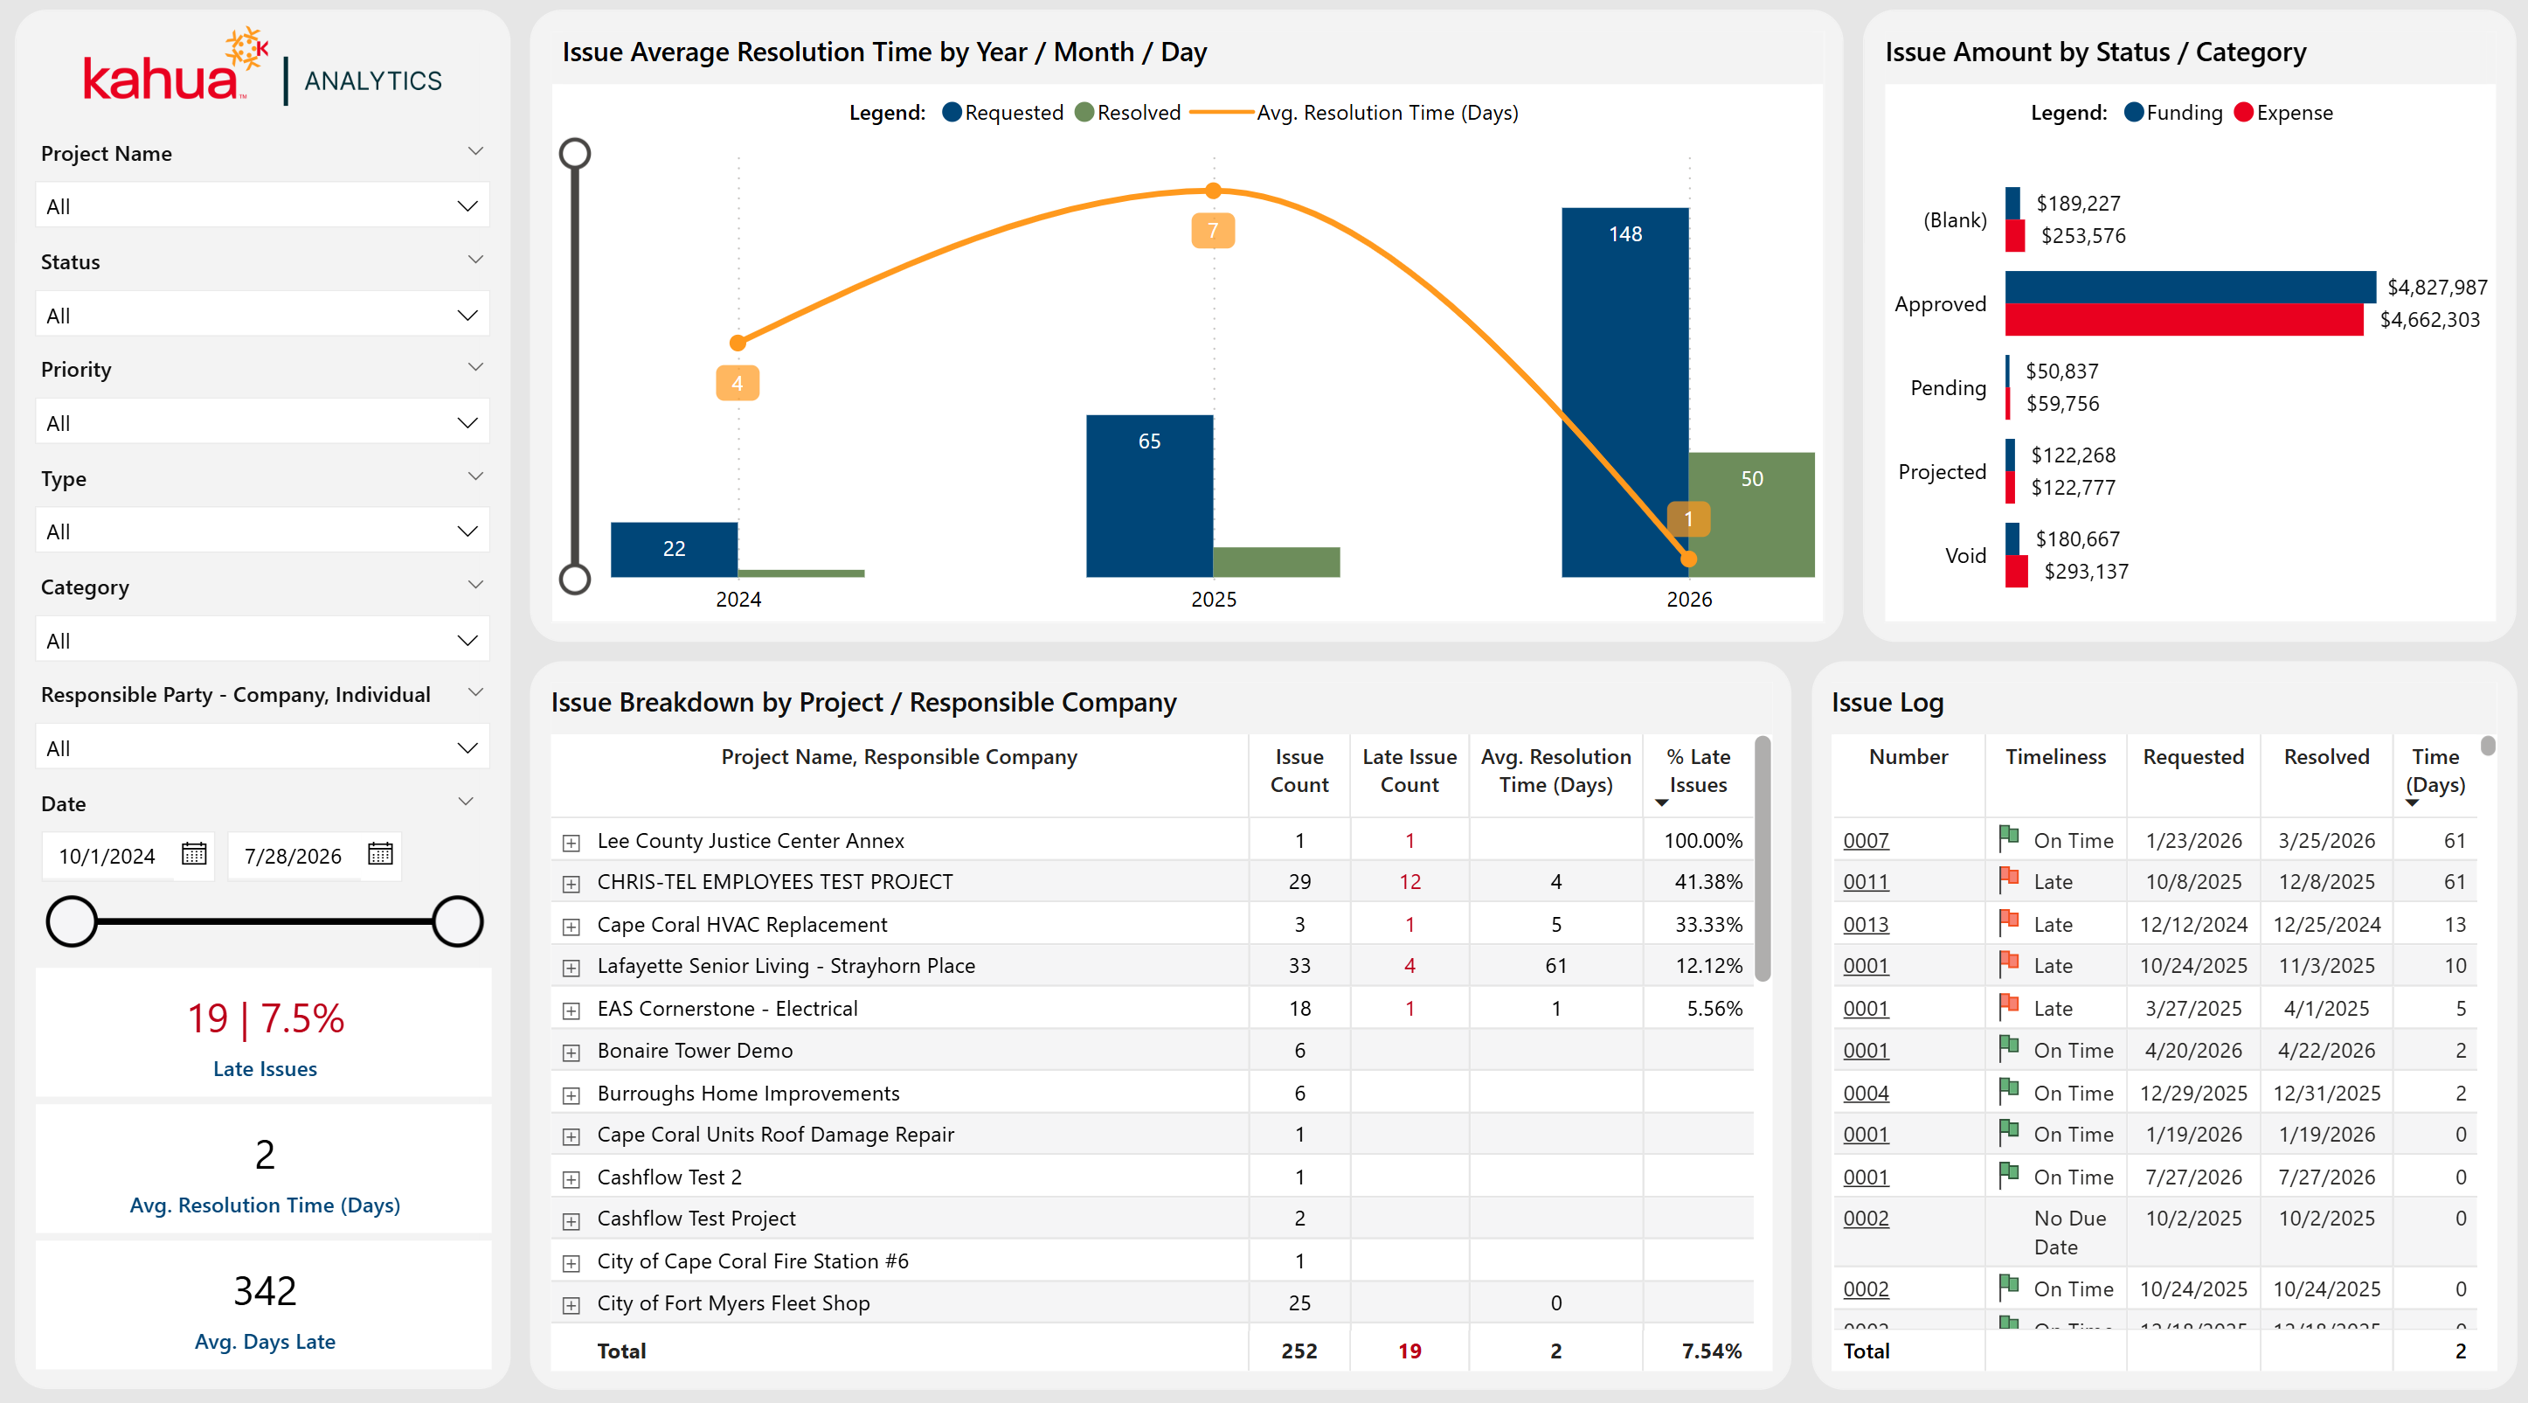Click the green flag for issue 0007

coord(2008,838)
